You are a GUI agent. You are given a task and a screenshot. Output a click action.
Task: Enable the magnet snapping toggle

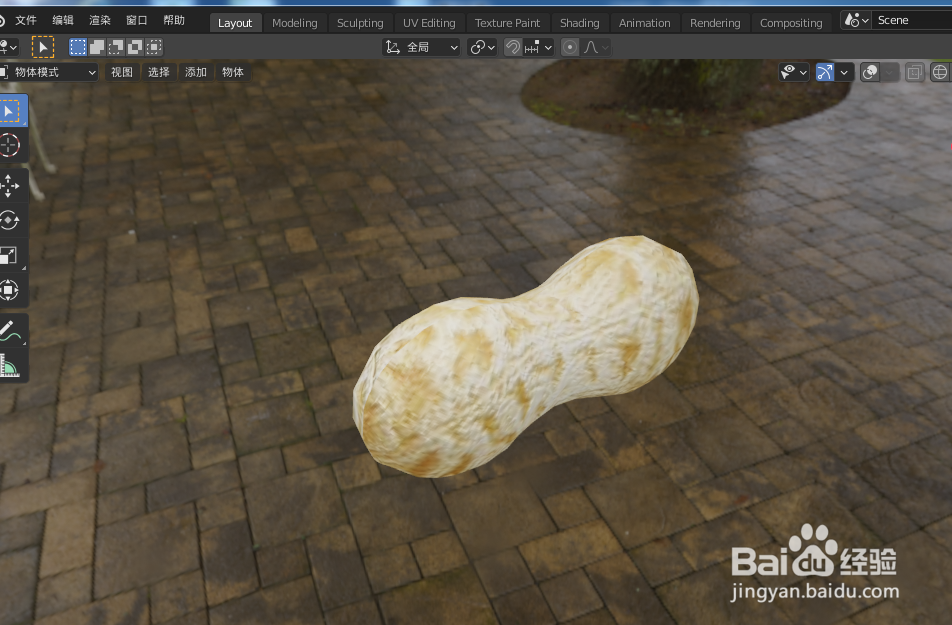pos(510,46)
